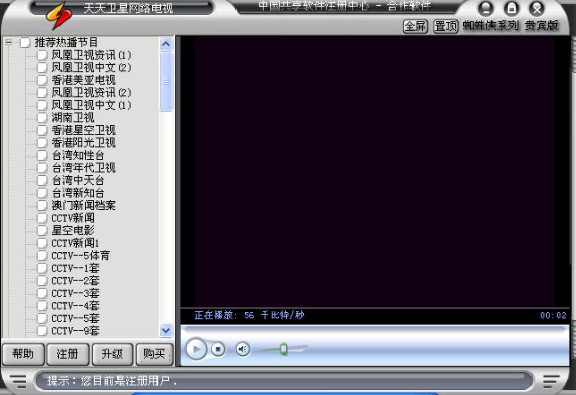Select the 澳门新闻档案 channel
576x395 pixels.
click(x=84, y=205)
